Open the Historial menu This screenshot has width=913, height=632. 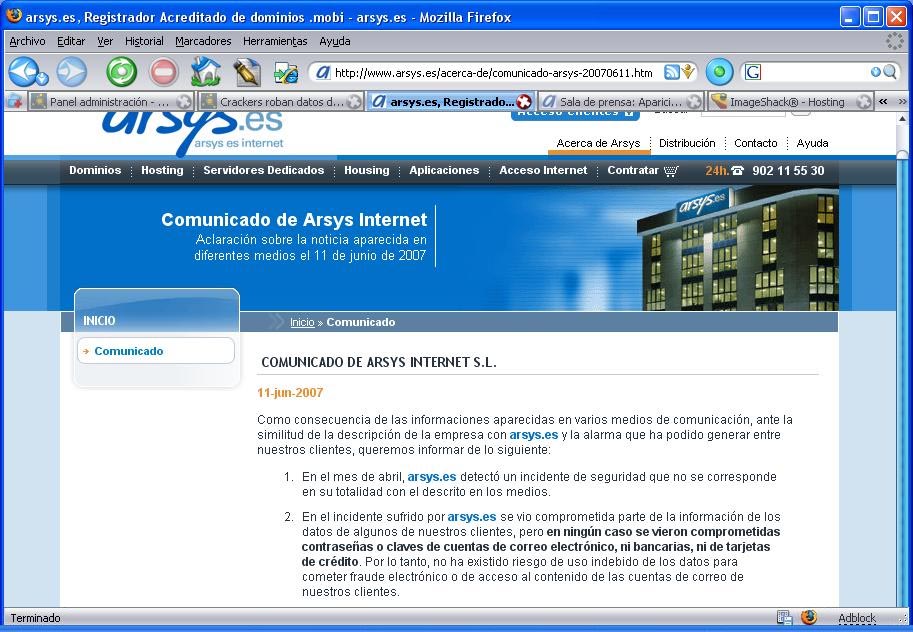click(144, 41)
